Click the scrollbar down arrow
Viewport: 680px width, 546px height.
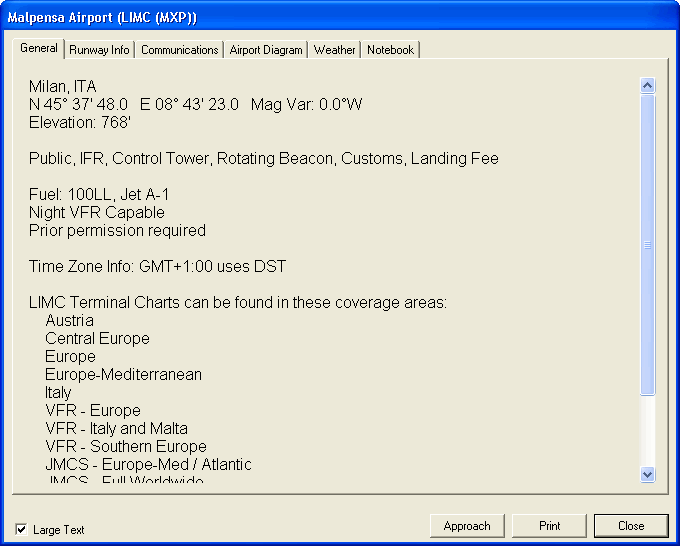pyautogui.click(x=647, y=474)
